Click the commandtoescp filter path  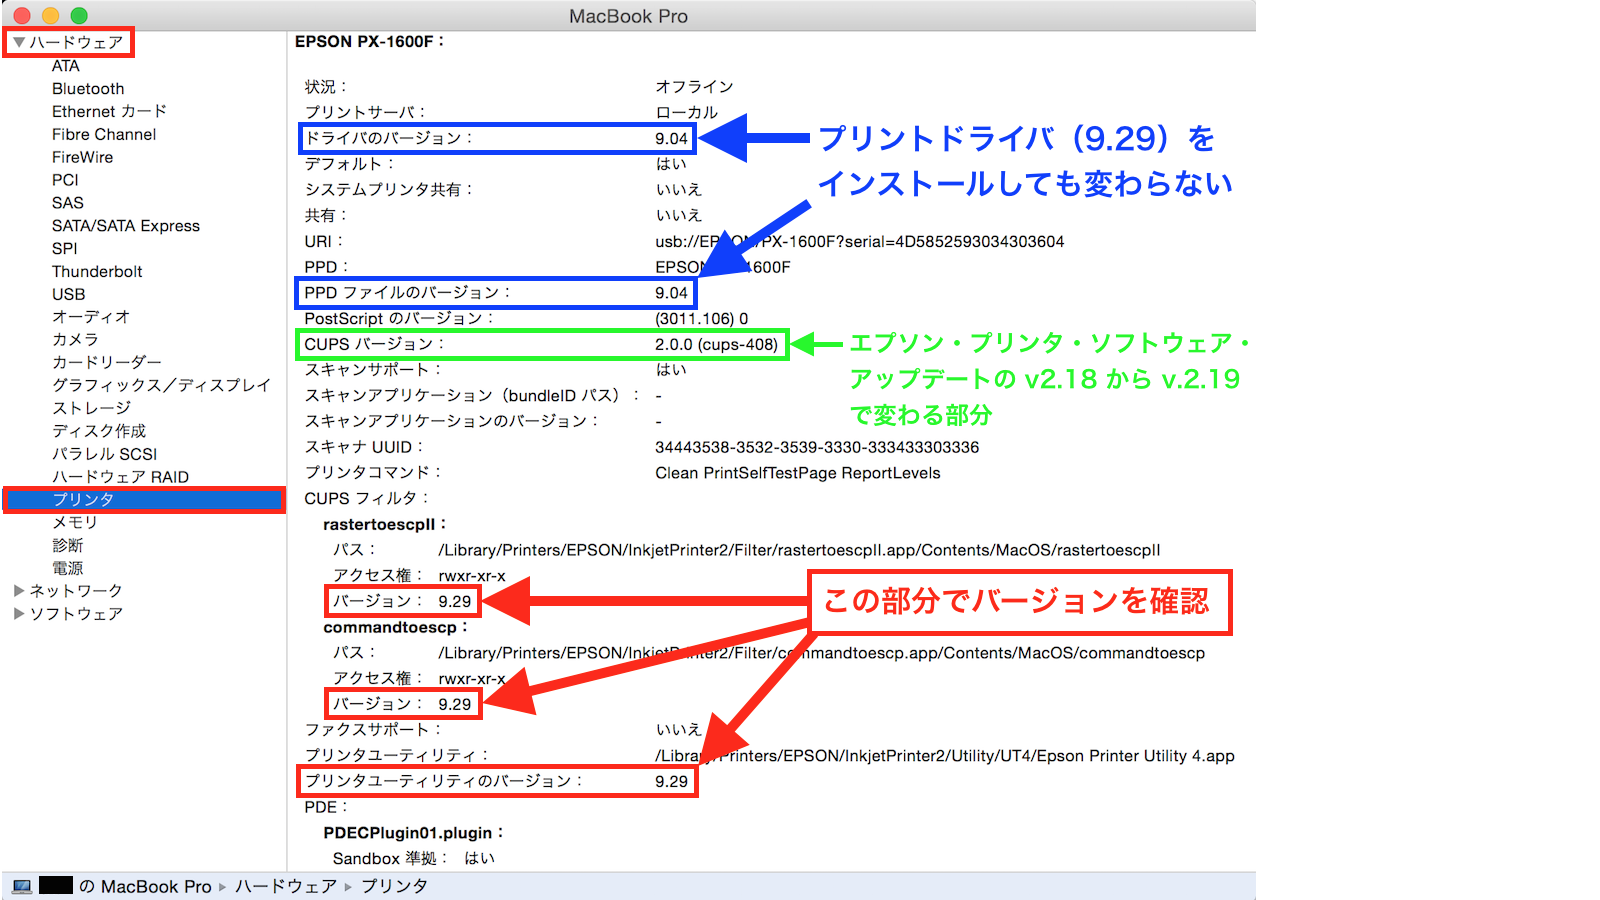pyautogui.click(x=822, y=653)
